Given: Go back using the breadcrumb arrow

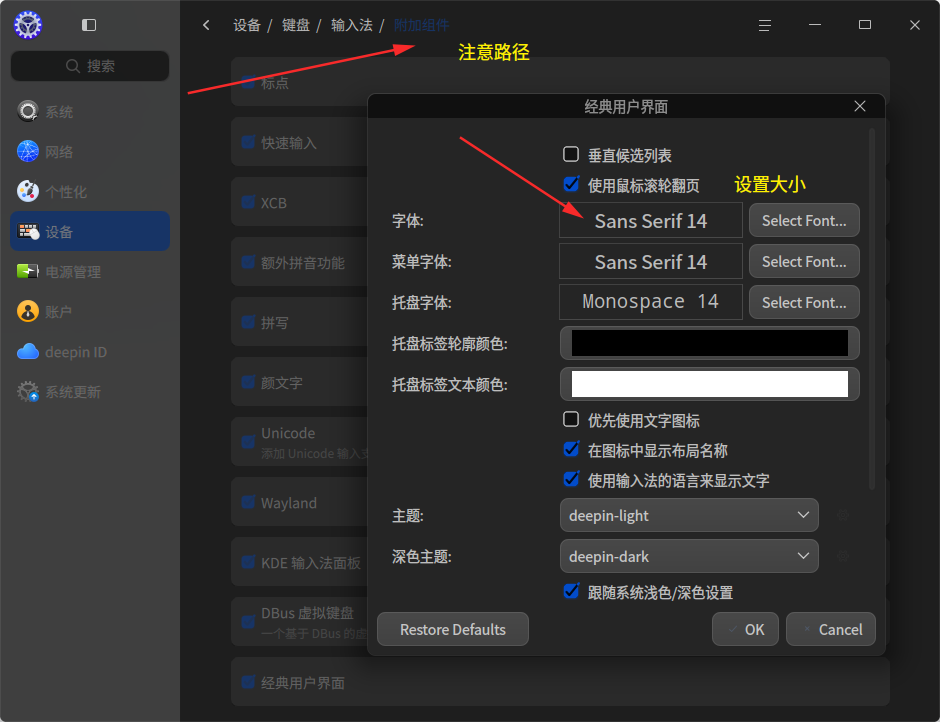Looking at the screenshot, I should click(x=206, y=25).
